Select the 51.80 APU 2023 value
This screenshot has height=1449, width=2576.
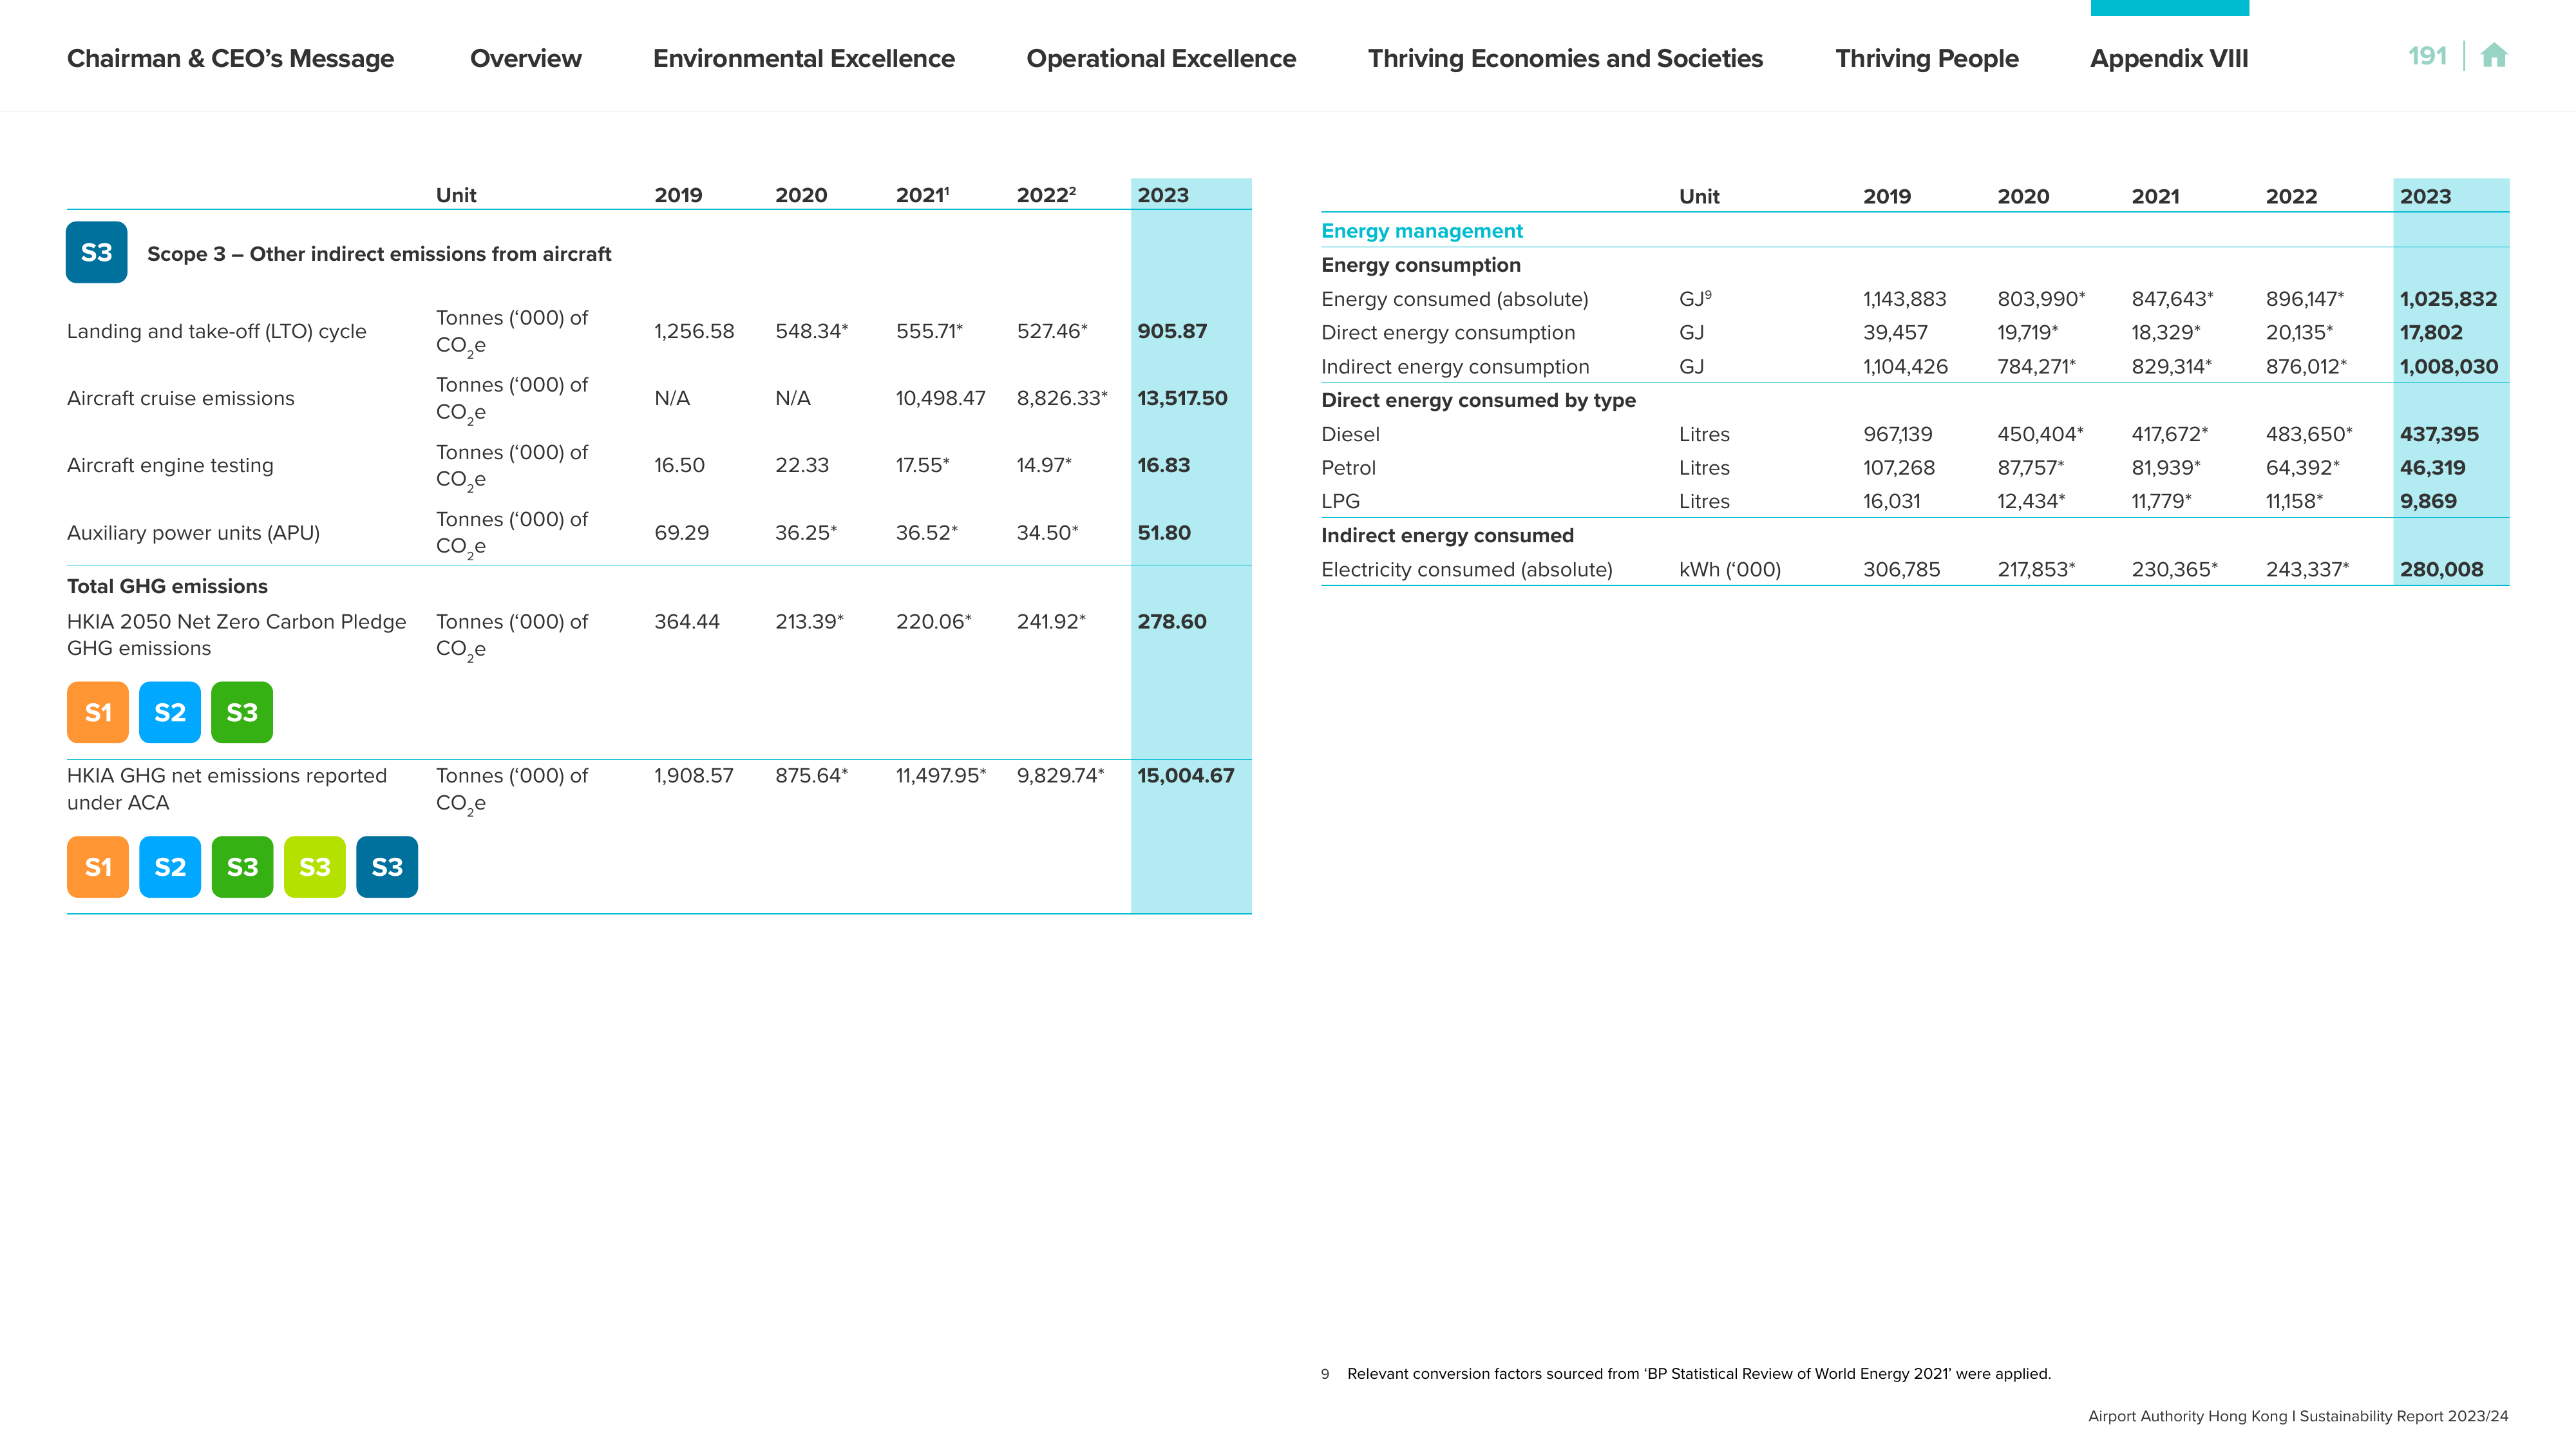[1164, 533]
